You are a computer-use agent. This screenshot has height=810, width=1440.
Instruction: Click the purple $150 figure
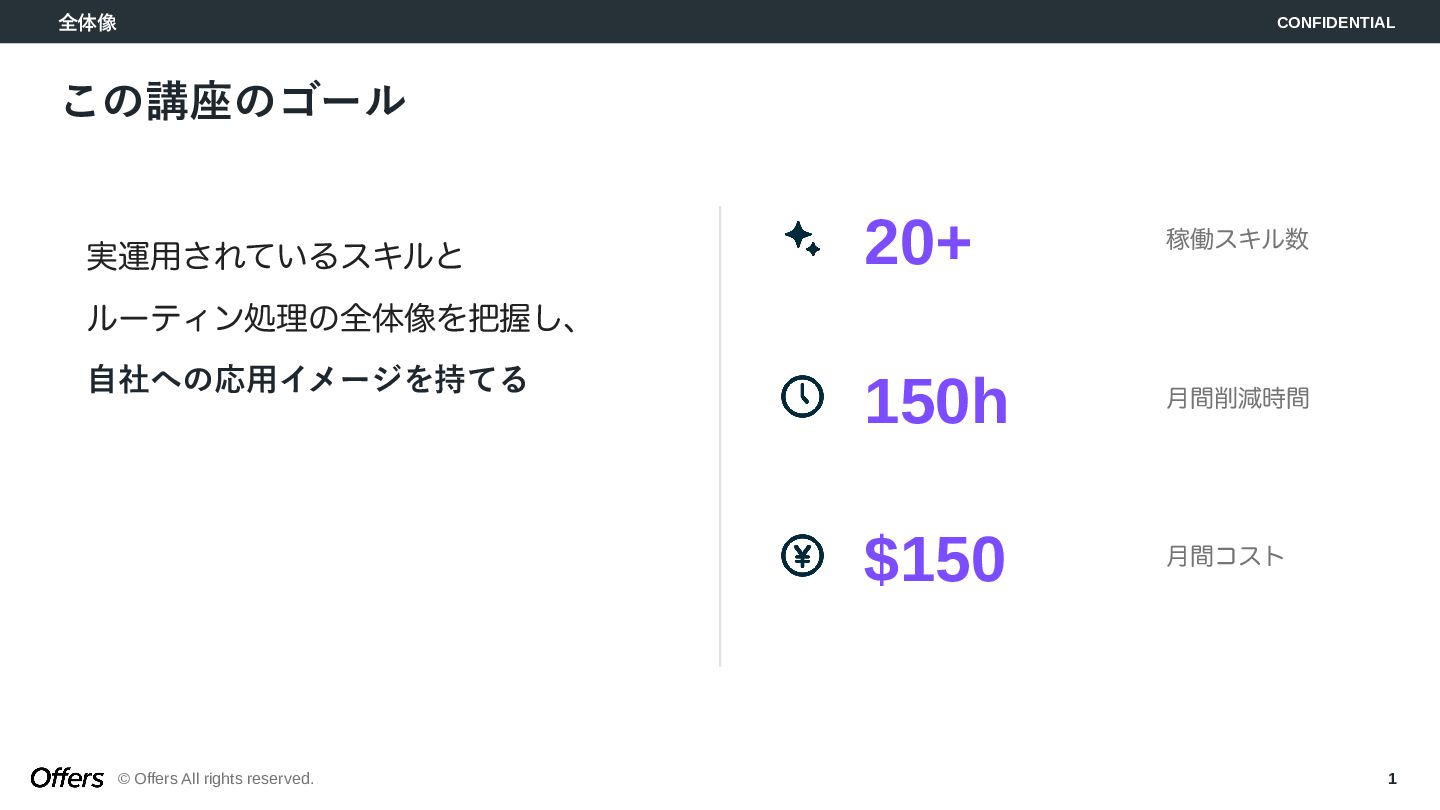(934, 559)
